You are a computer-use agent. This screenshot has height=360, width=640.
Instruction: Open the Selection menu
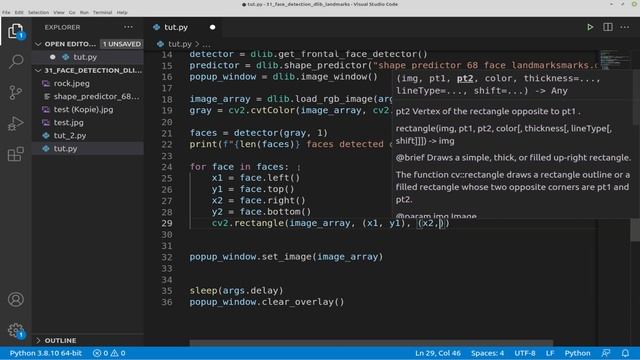click(x=38, y=12)
